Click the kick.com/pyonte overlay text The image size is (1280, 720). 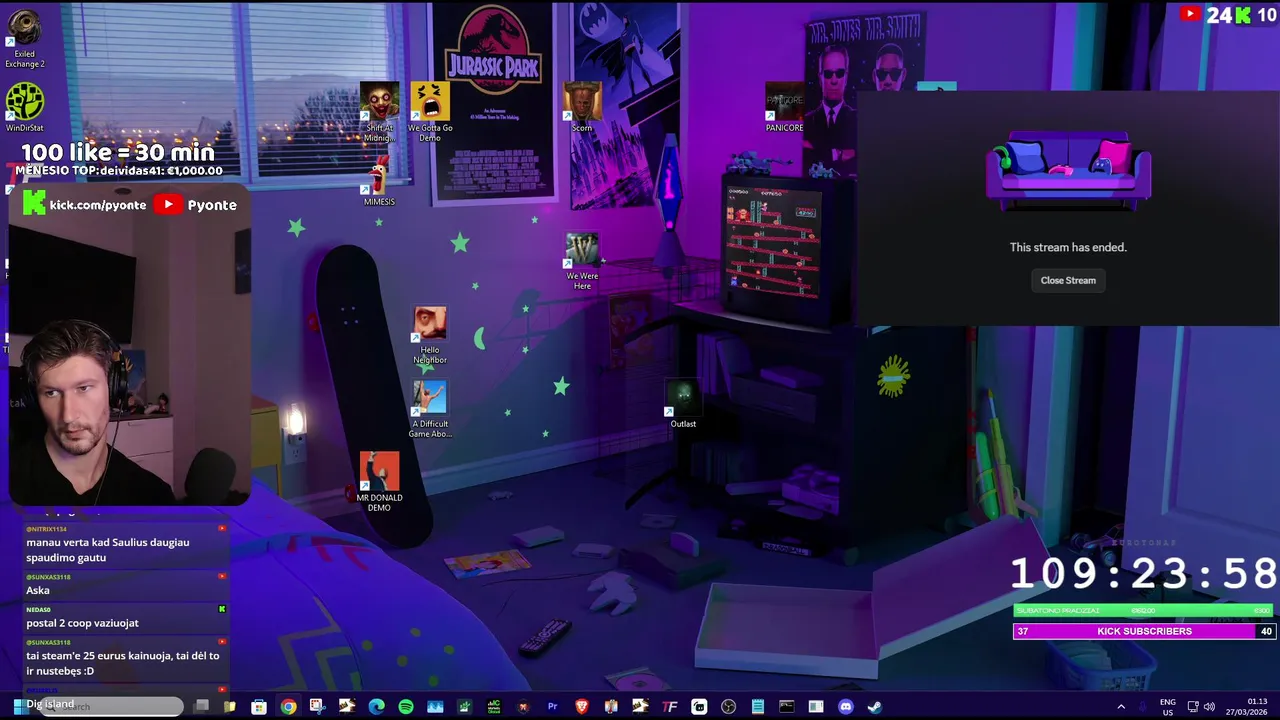pyautogui.click(x=98, y=205)
